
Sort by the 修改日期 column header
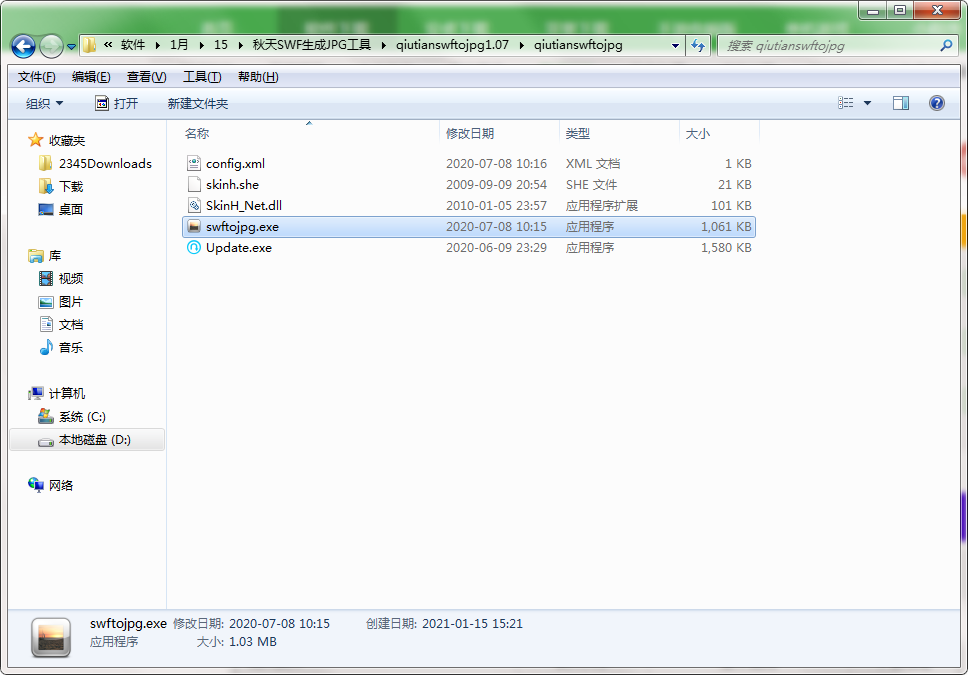pos(499,133)
